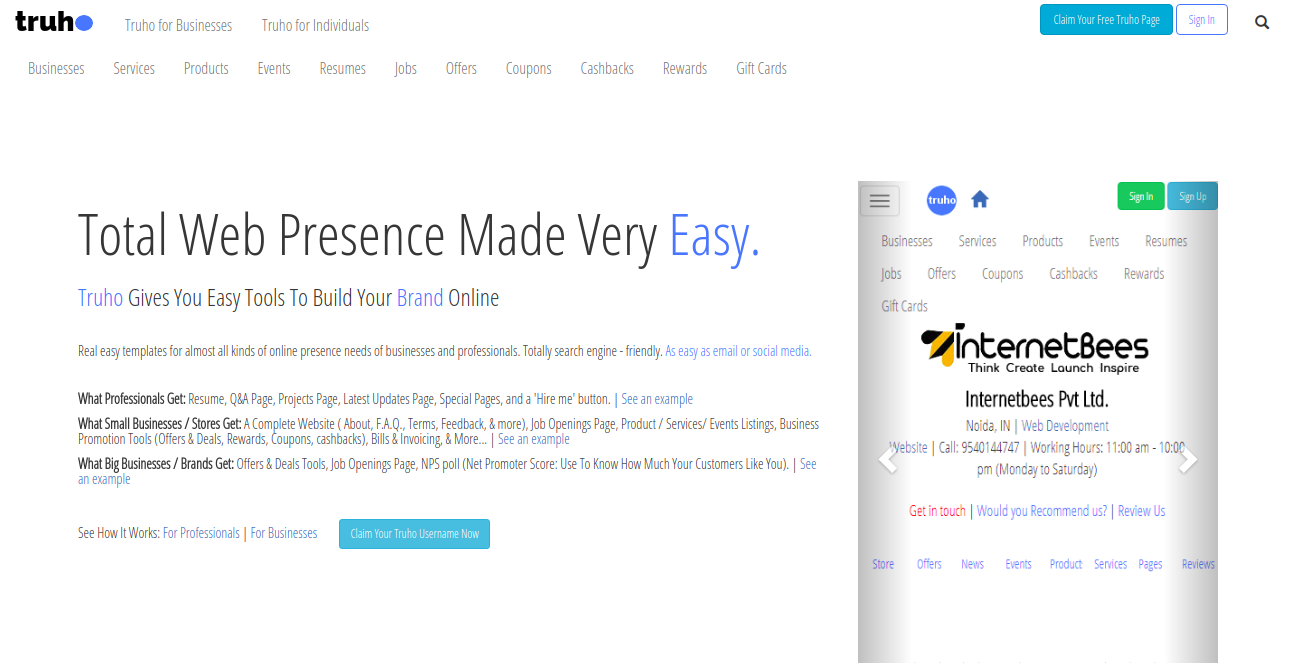The image size is (1296, 663).
Task: Open the News tab in preview
Action: (x=972, y=564)
